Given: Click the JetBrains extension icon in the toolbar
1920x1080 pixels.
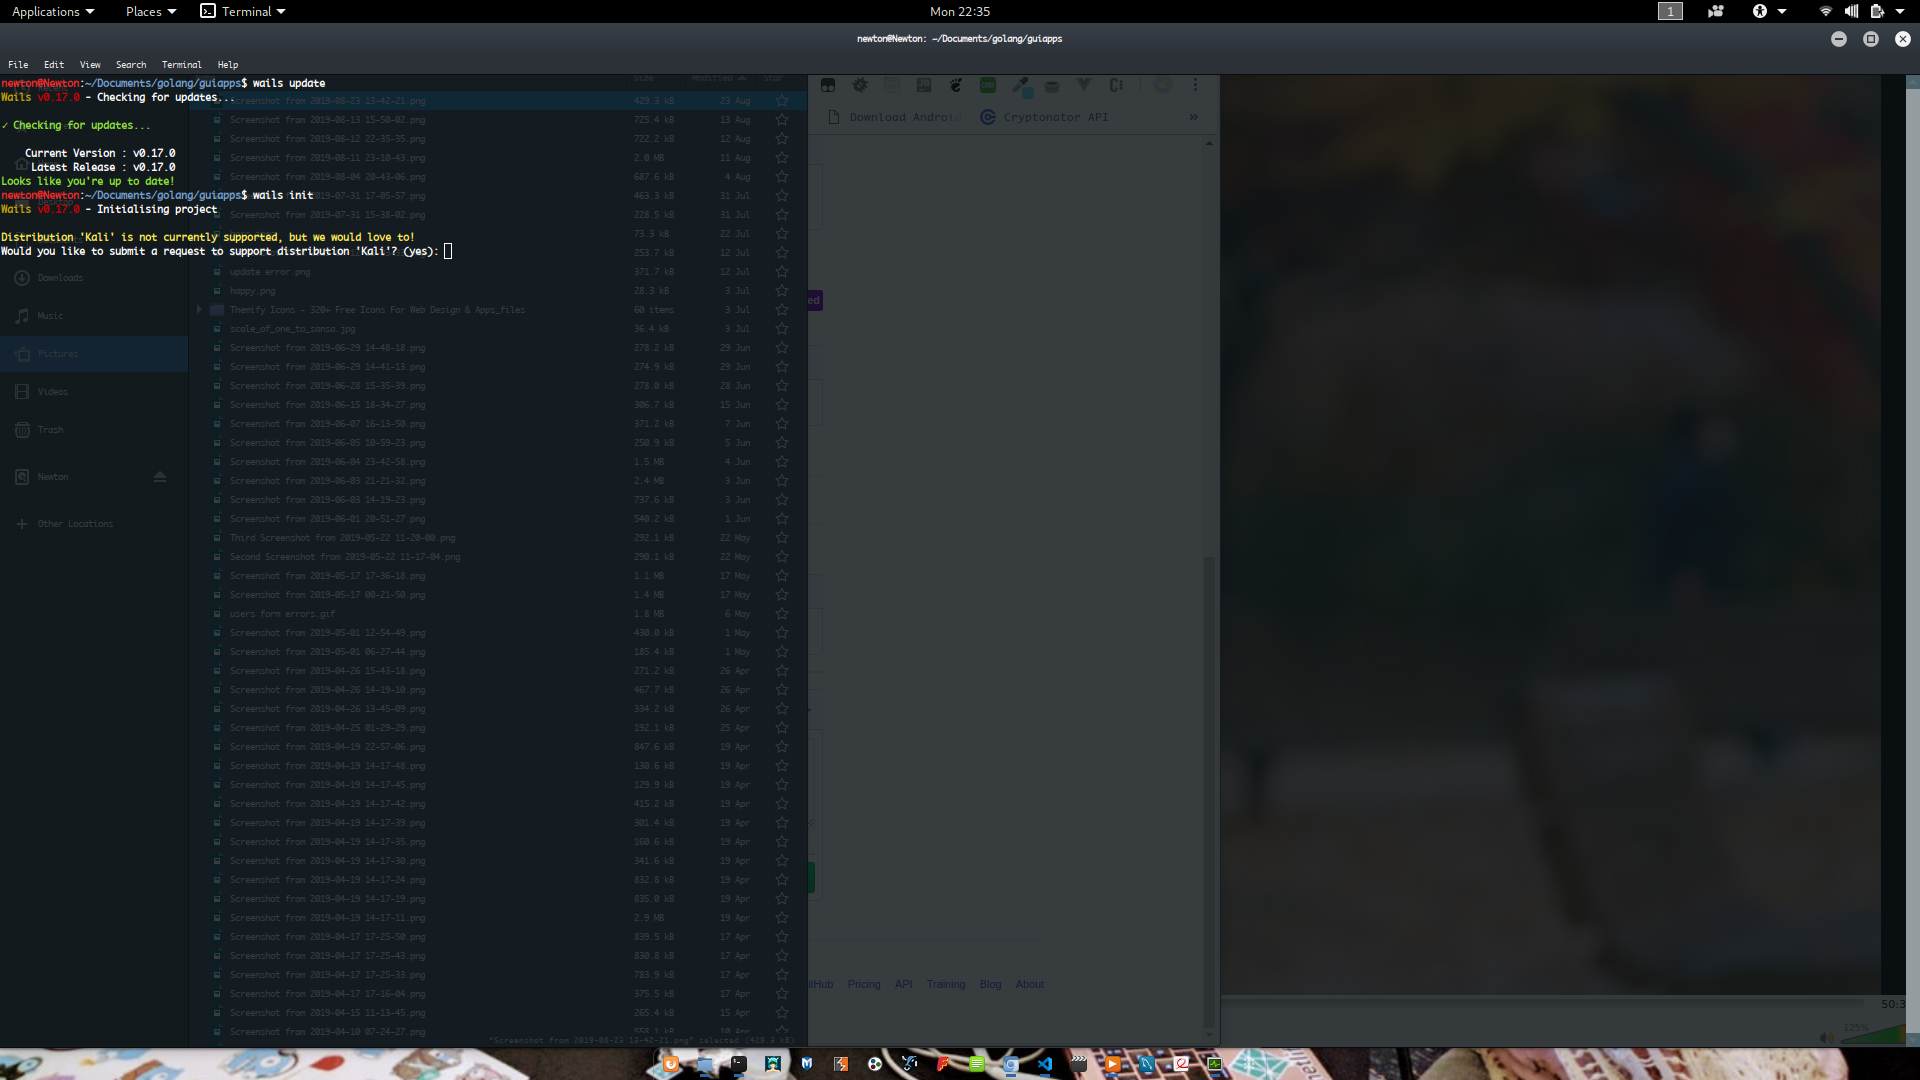Looking at the screenshot, I should point(923,86).
